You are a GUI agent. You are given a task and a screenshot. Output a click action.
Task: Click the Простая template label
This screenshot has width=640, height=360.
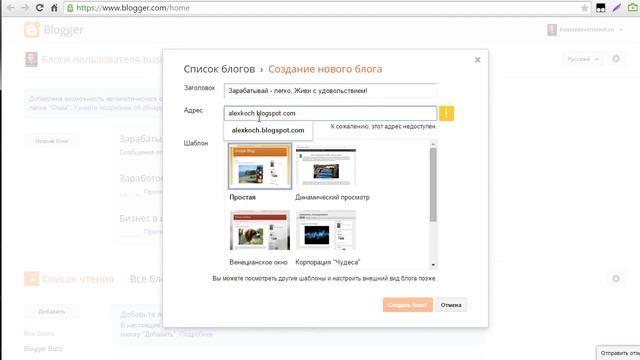coord(242,197)
